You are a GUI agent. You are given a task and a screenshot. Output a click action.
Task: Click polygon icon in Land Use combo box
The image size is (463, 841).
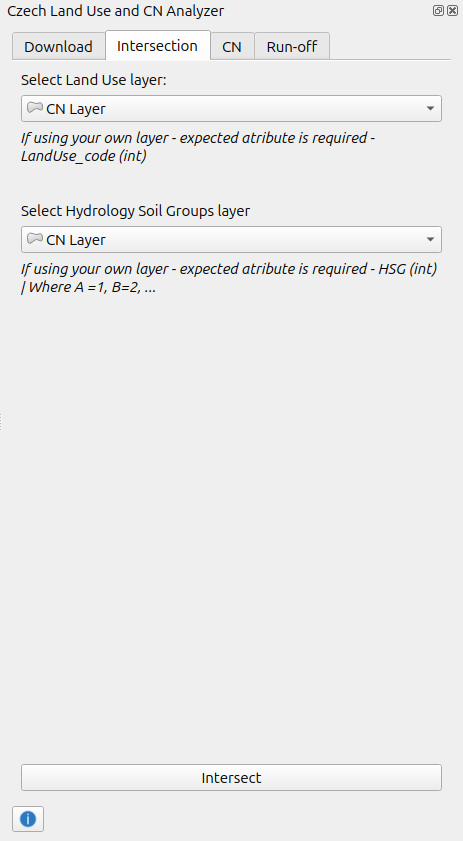35,108
